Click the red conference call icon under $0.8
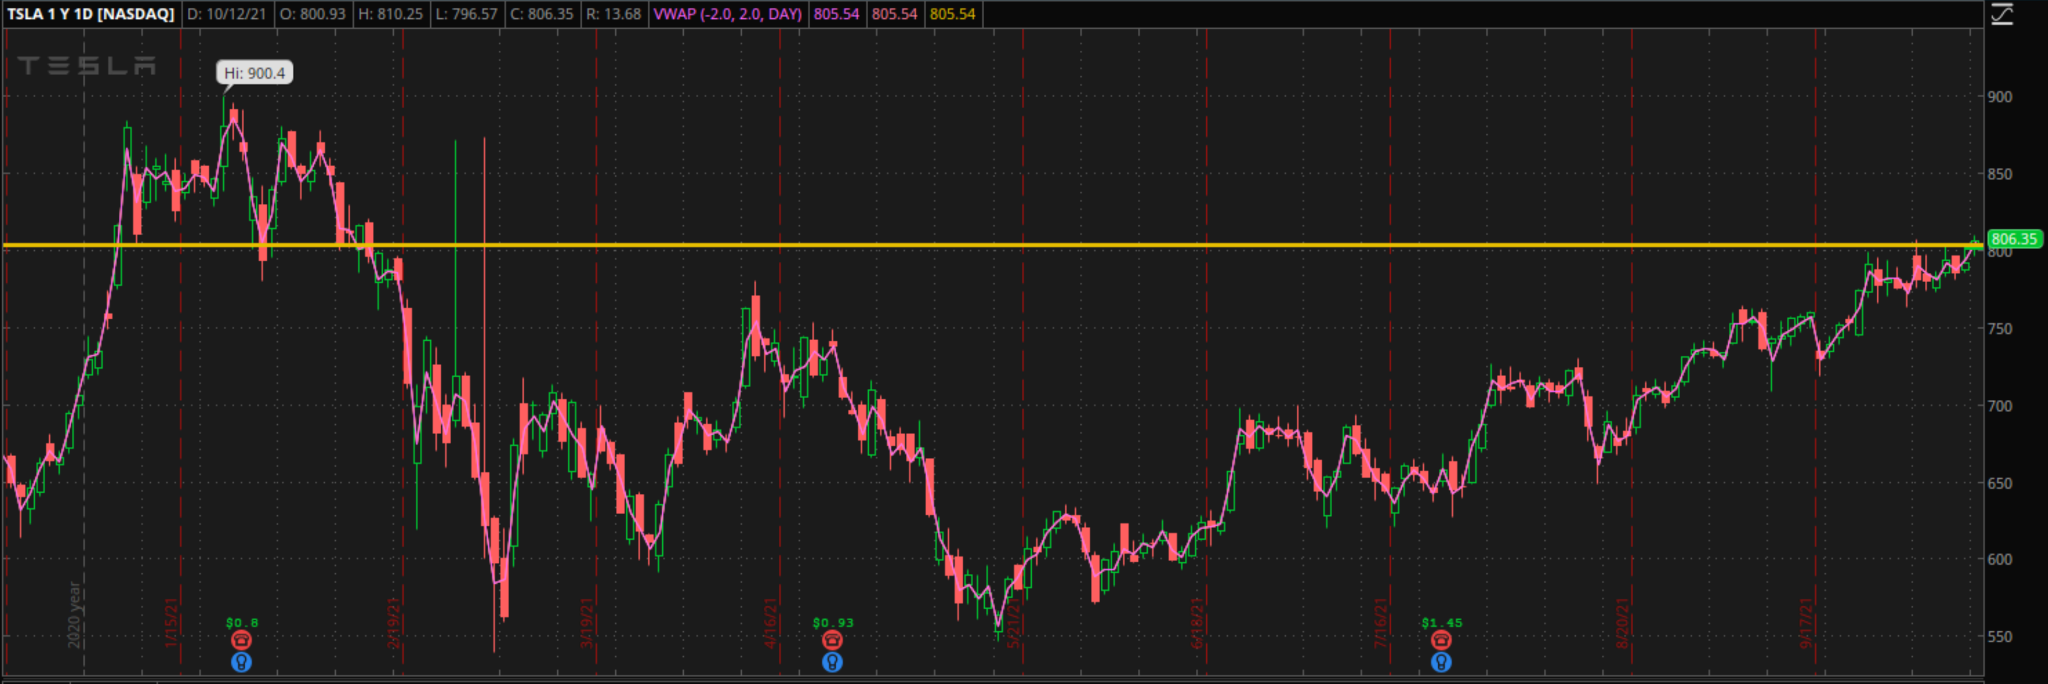 (x=241, y=640)
